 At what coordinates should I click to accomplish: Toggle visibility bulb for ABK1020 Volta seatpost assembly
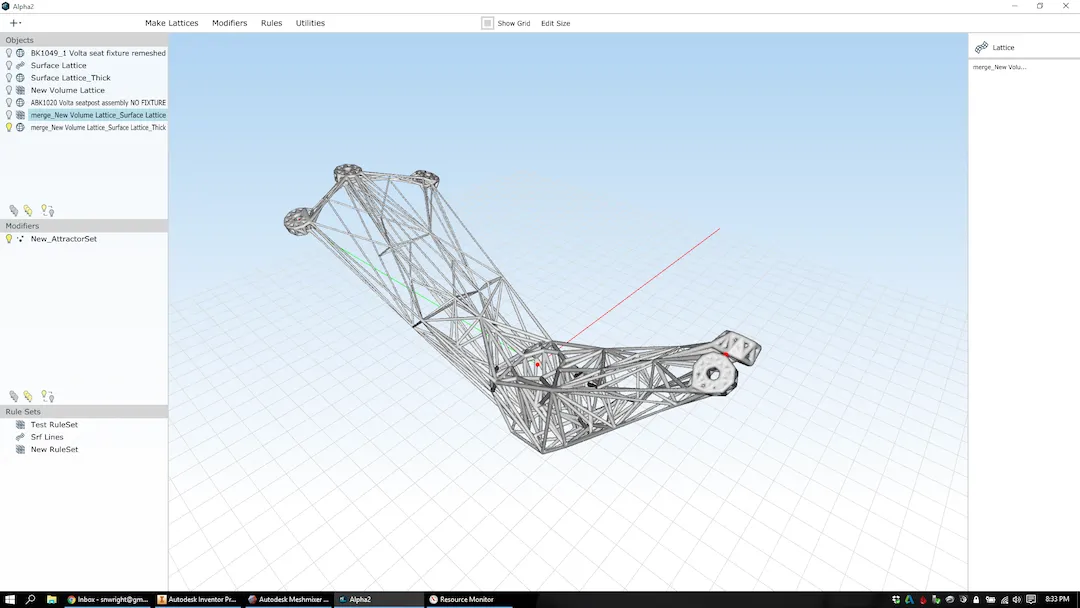click(x=9, y=103)
